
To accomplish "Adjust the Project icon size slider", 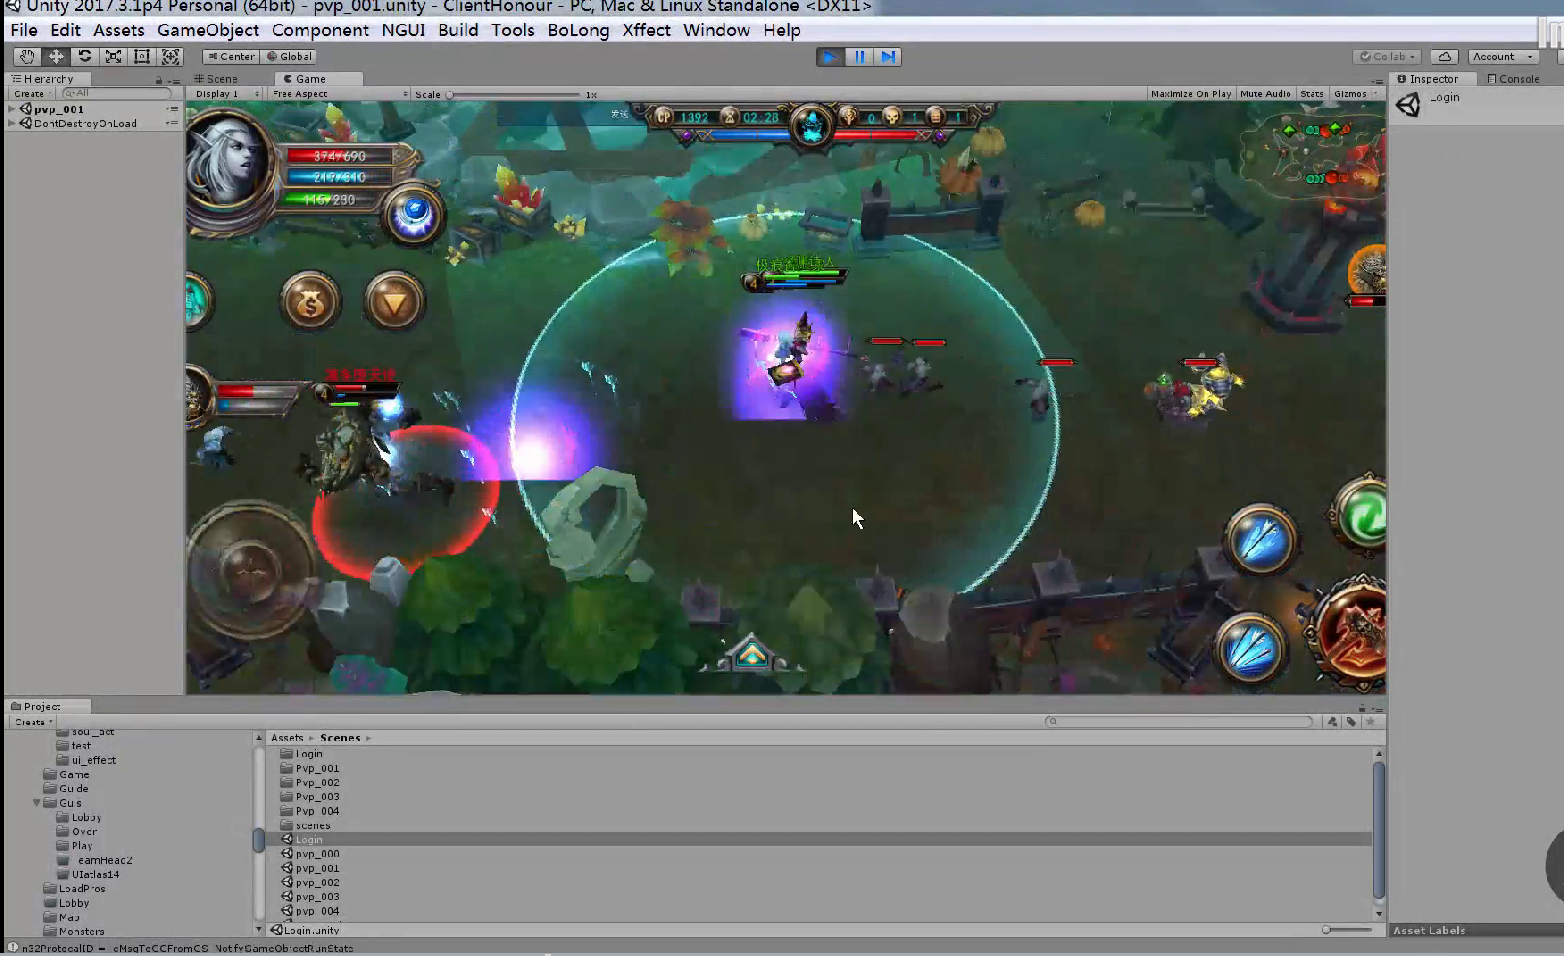I will [1349, 930].
